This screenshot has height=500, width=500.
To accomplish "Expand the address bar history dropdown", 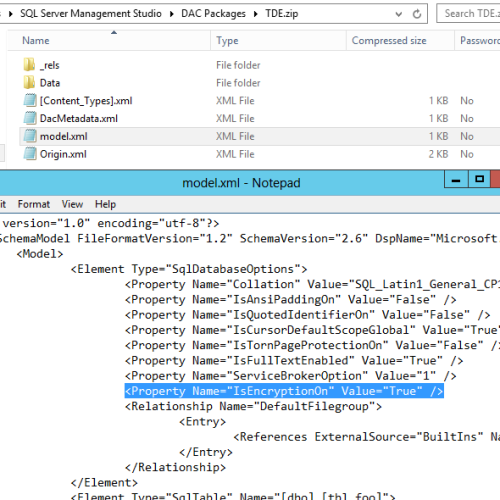I will click(x=398, y=14).
